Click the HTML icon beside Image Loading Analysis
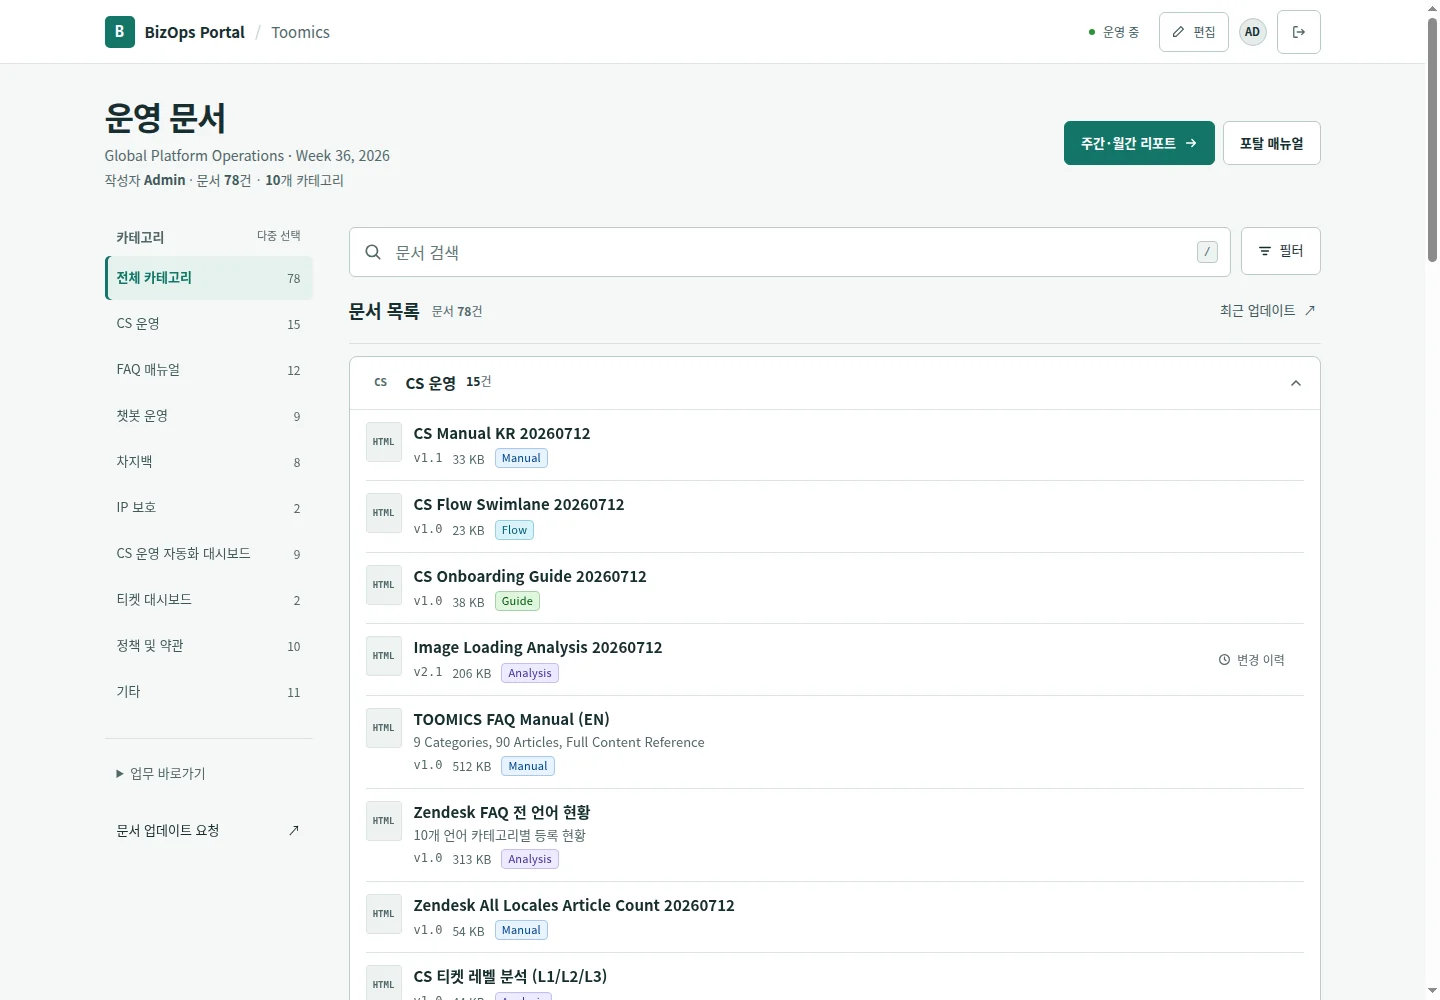Screen dimensions: 1440x1000 (383, 656)
